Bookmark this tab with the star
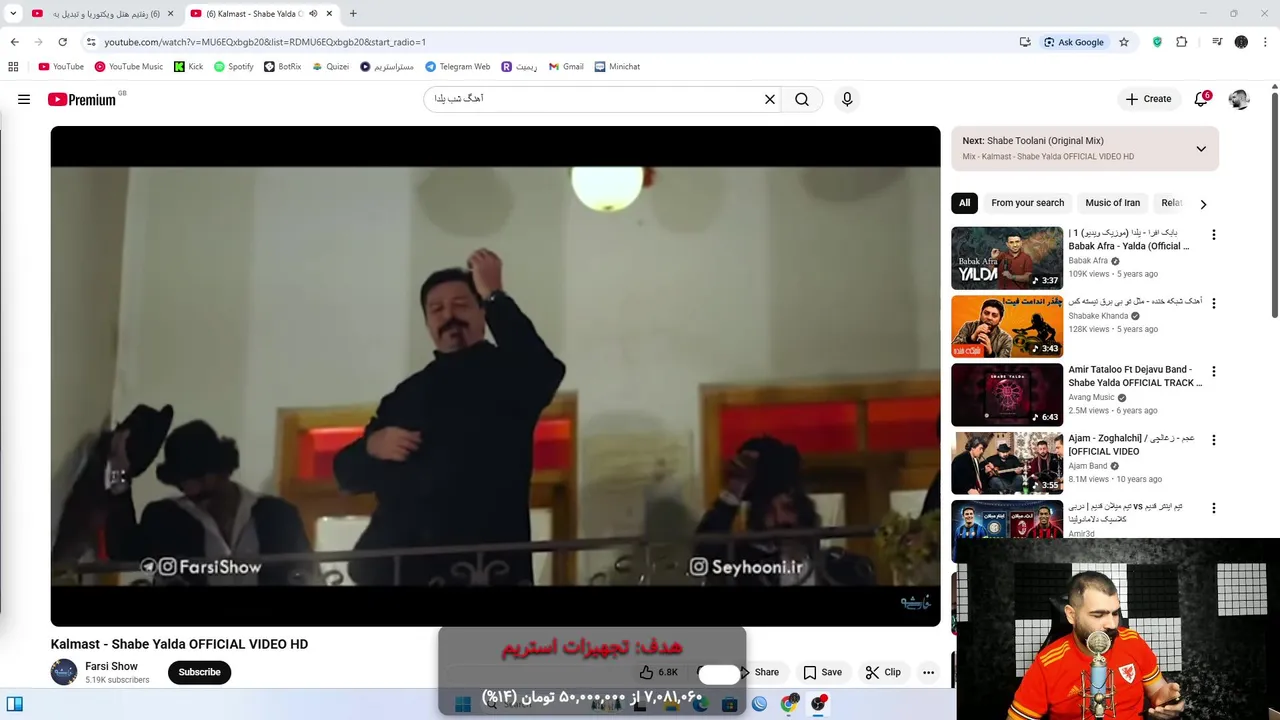This screenshot has height=720, width=1280. [1124, 42]
